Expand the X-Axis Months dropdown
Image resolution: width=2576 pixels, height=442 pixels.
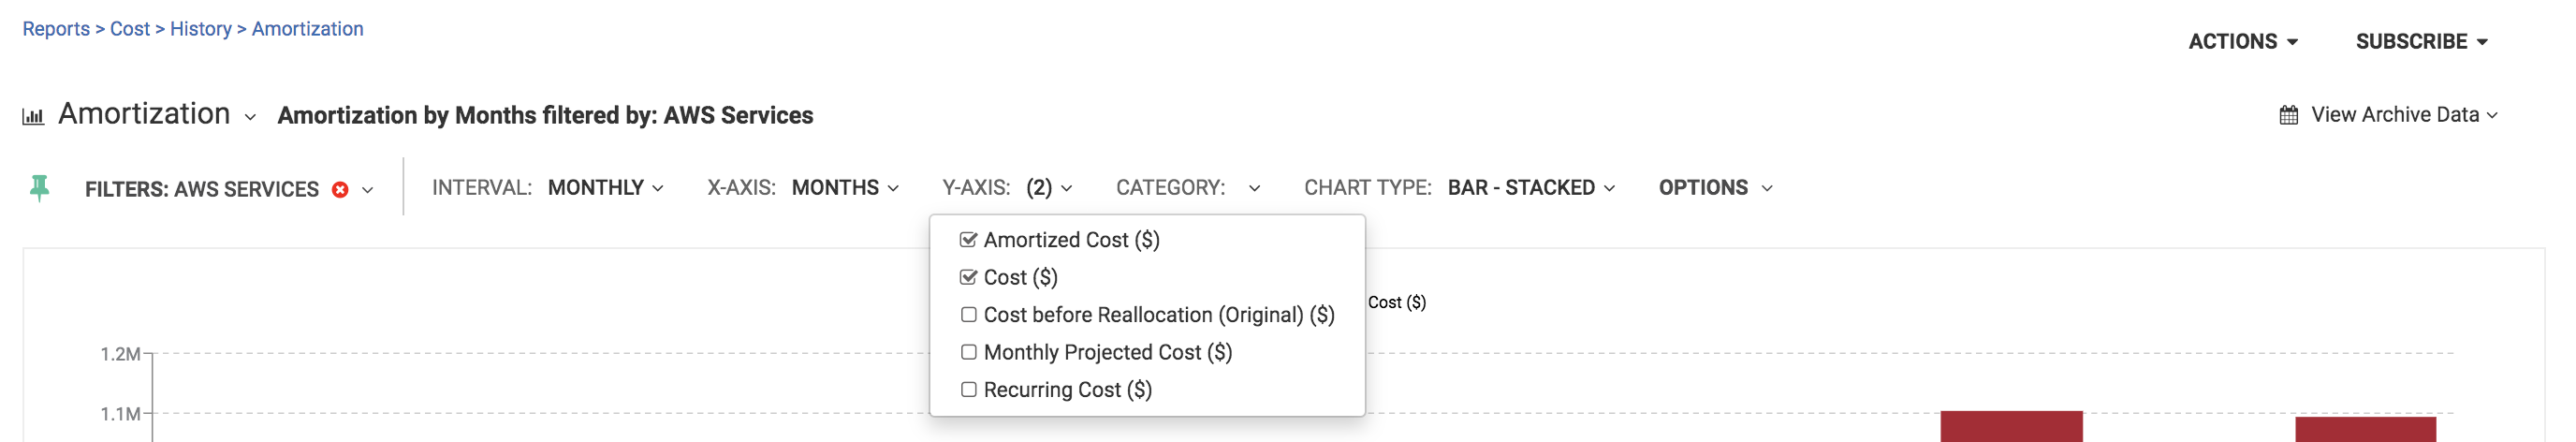pos(845,188)
